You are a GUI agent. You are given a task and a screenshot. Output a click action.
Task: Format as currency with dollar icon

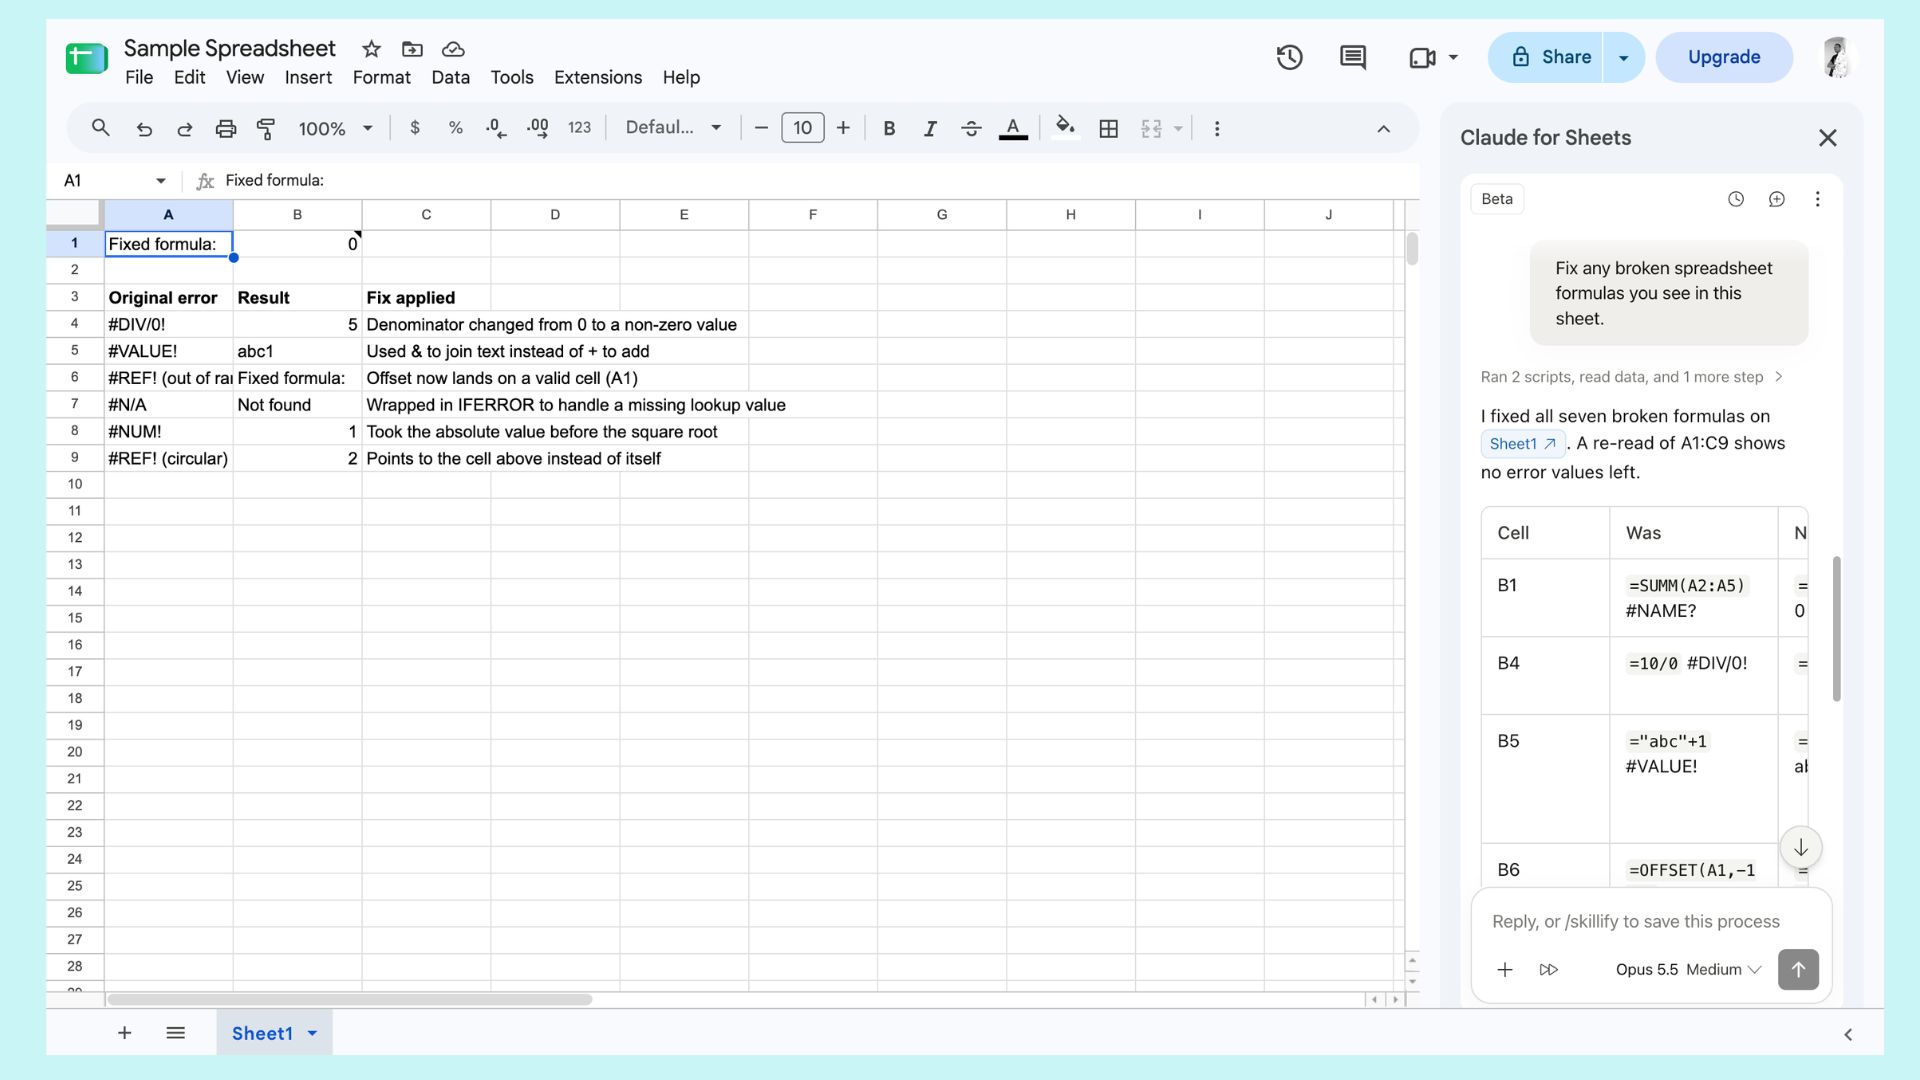[415, 128]
